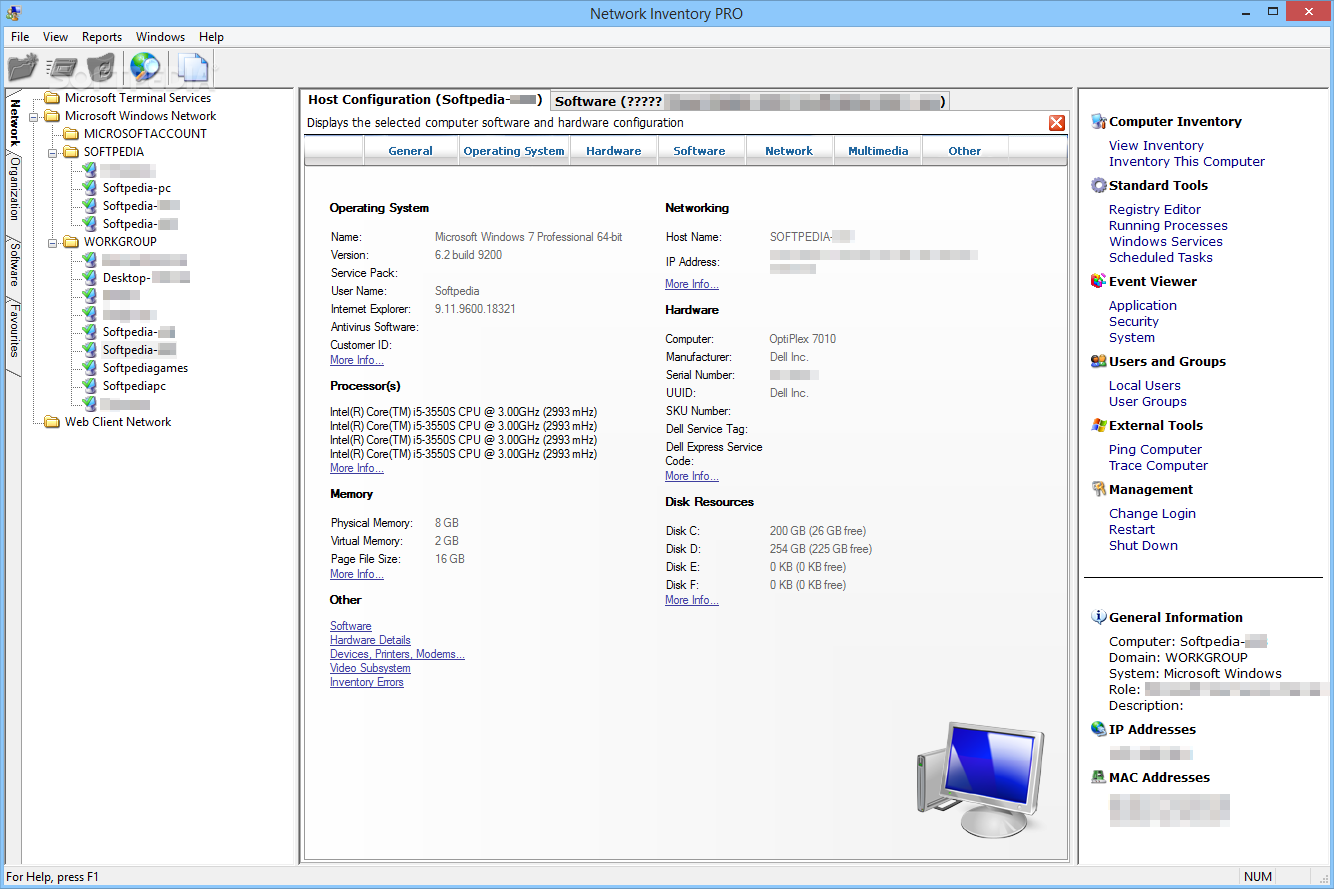Click the MAC Addresses network card icon
The height and width of the screenshot is (889, 1334).
click(x=1099, y=778)
